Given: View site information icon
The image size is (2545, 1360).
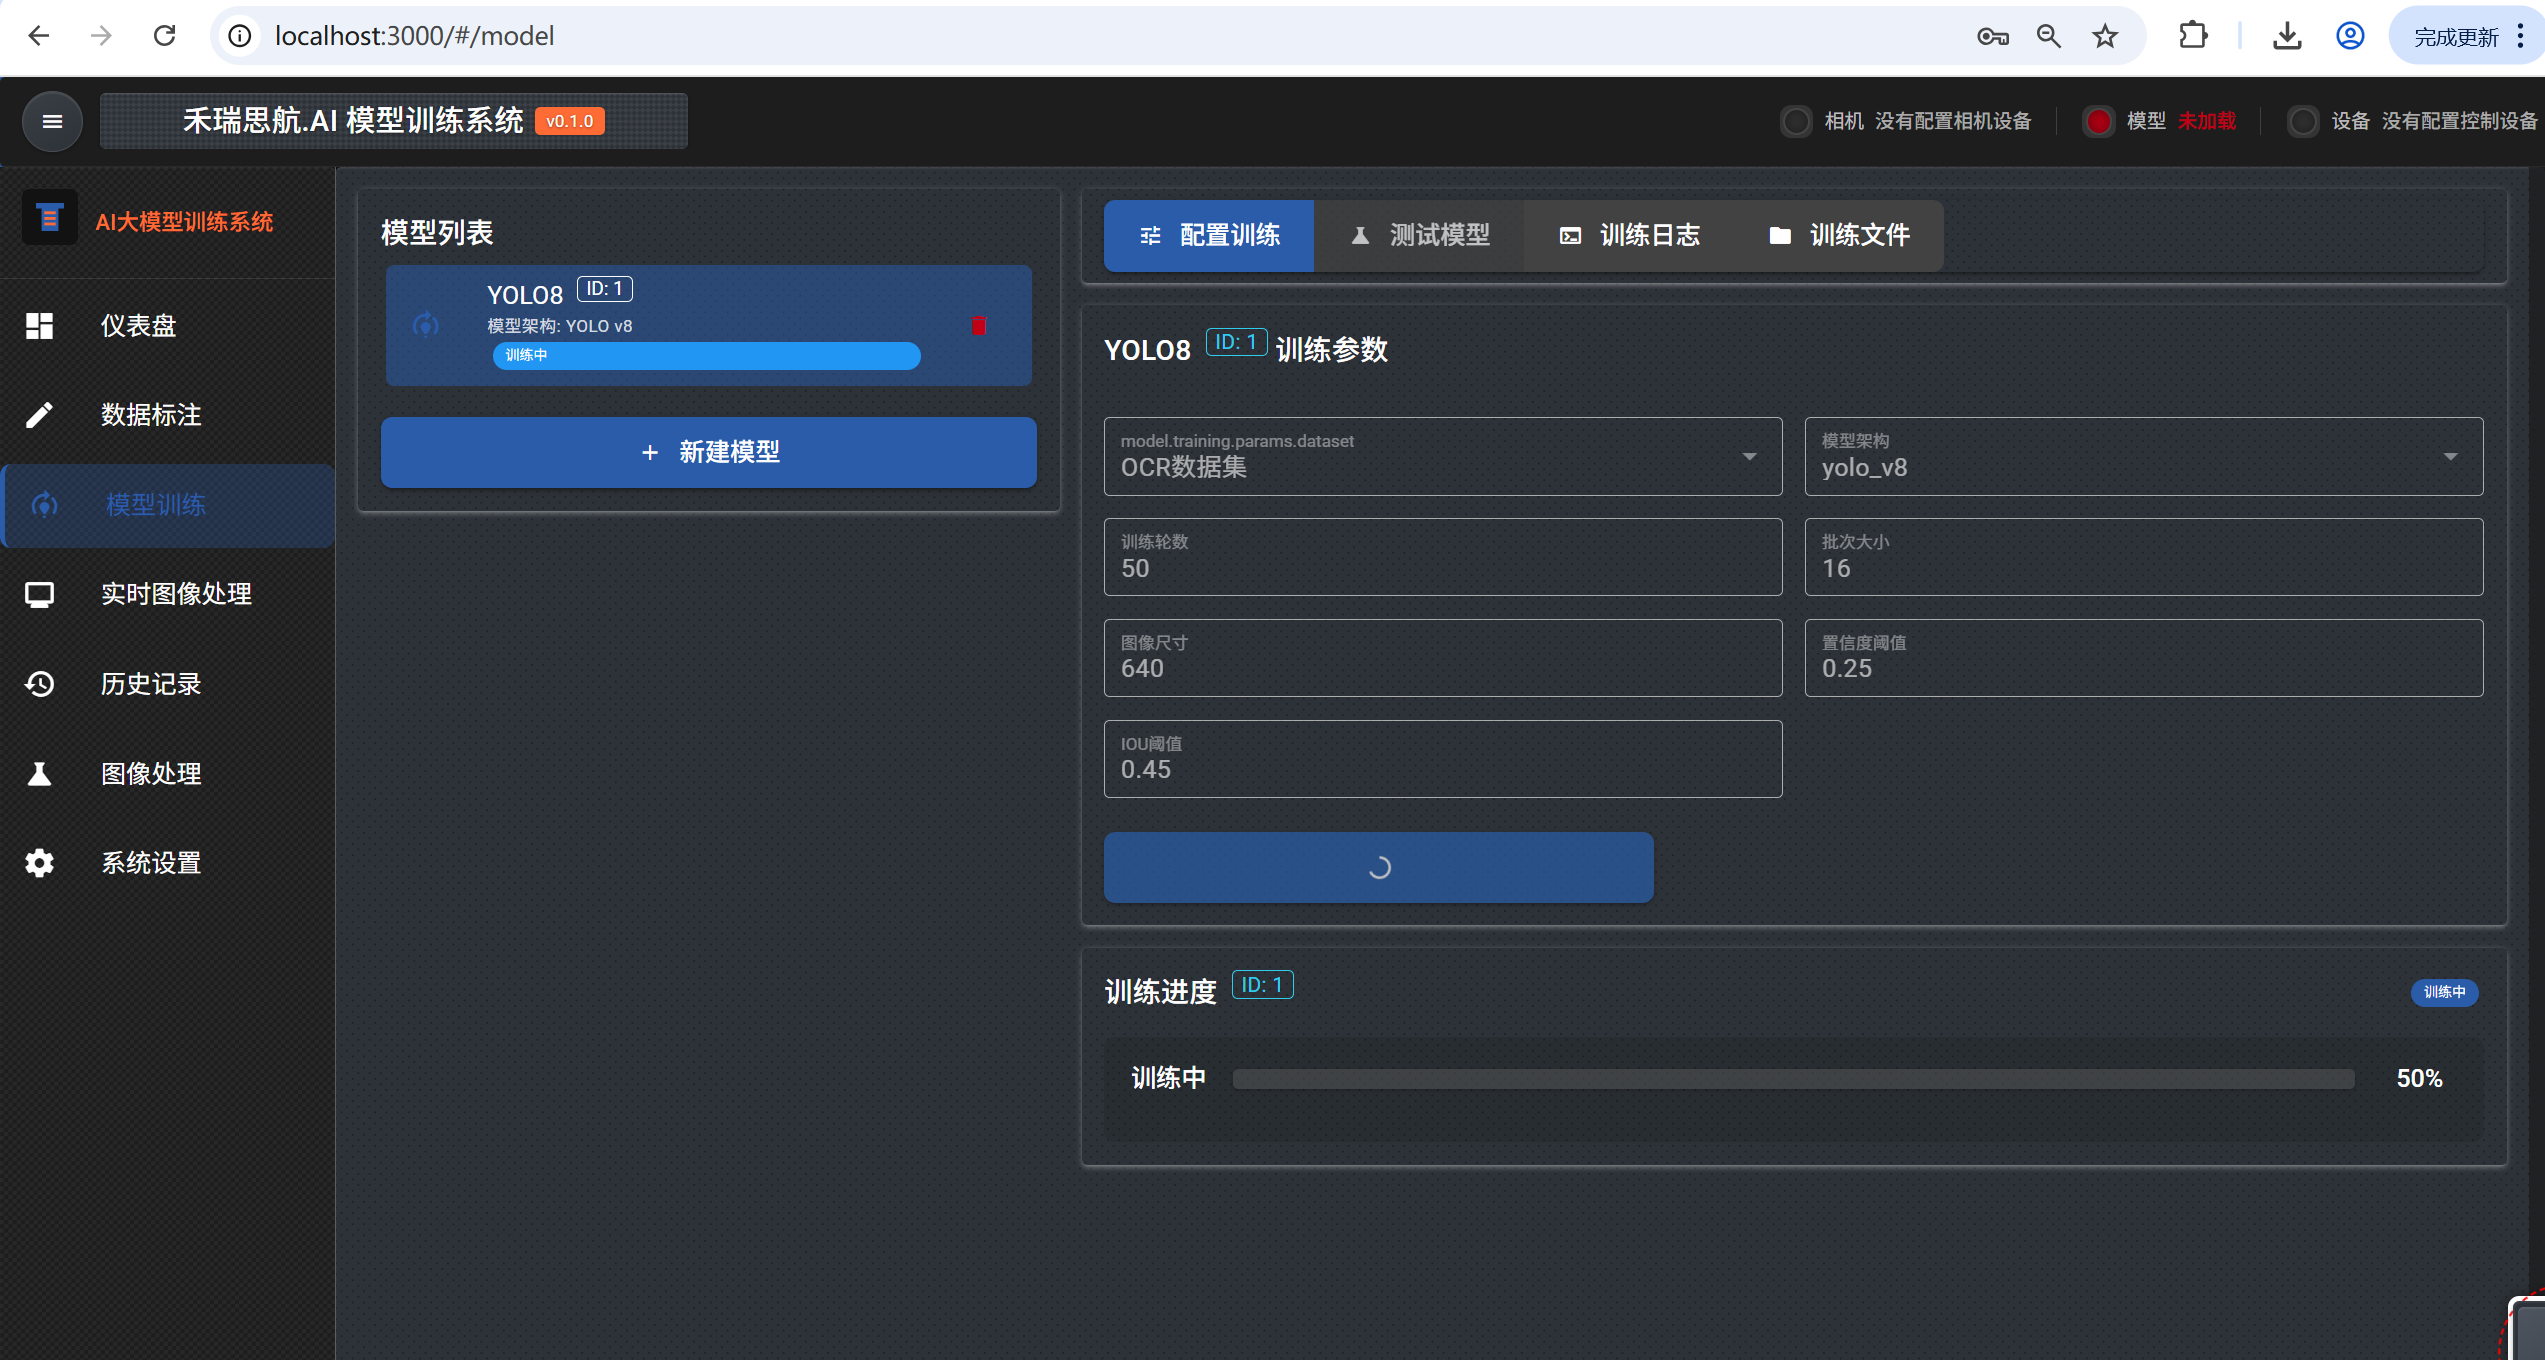Looking at the screenshot, I should click(240, 36).
